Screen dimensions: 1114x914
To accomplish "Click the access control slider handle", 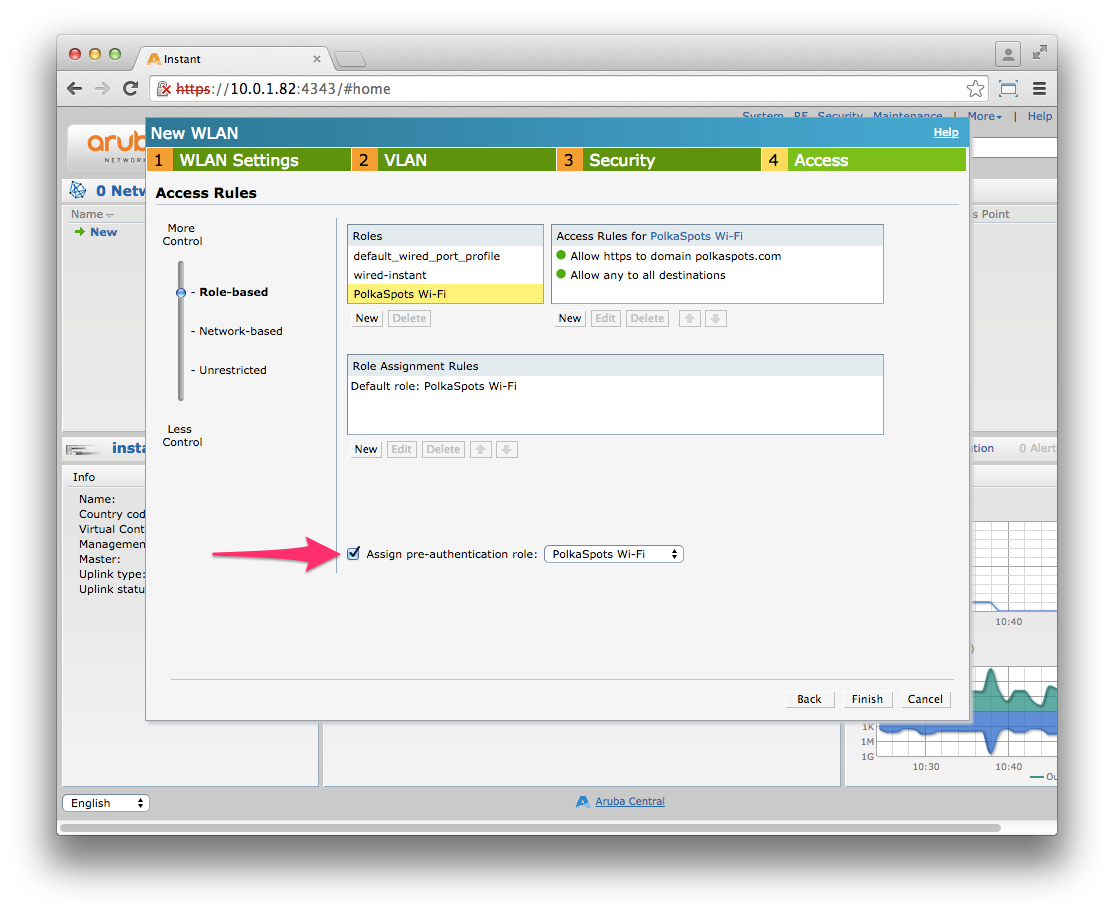I will click(180, 292).
